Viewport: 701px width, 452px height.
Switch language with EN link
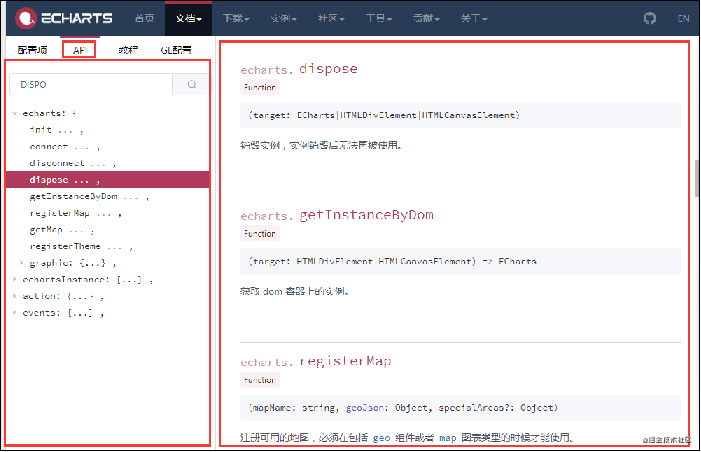[x=683, y=18]
